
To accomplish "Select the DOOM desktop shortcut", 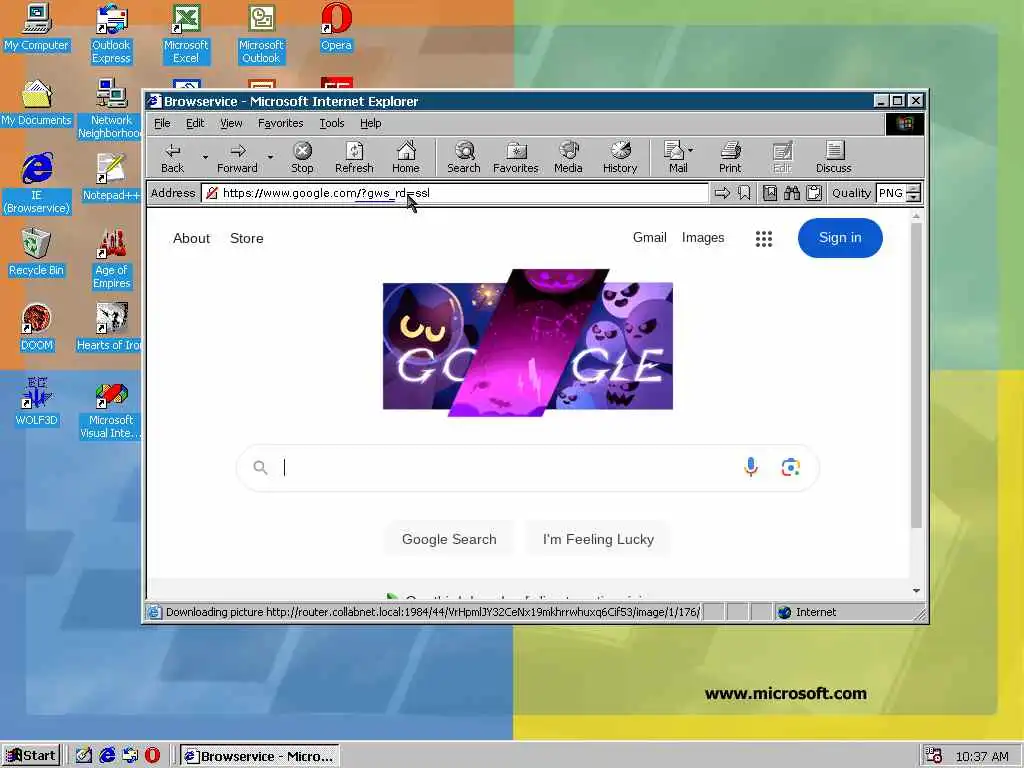I will pyautogui.click(x=37, y=328).
